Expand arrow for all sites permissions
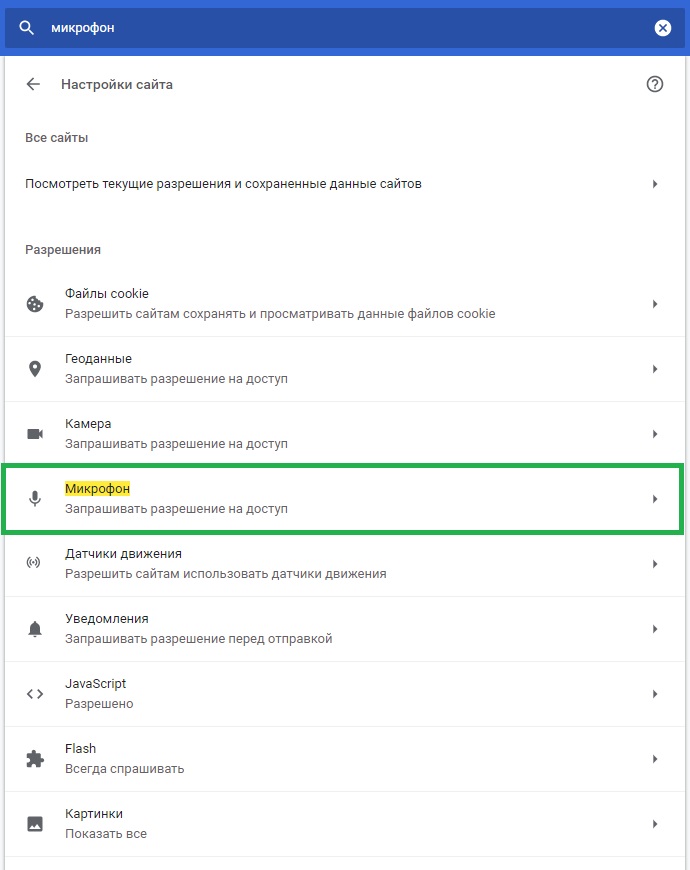This screenshot has height=870, width=690. coord(655,184)
